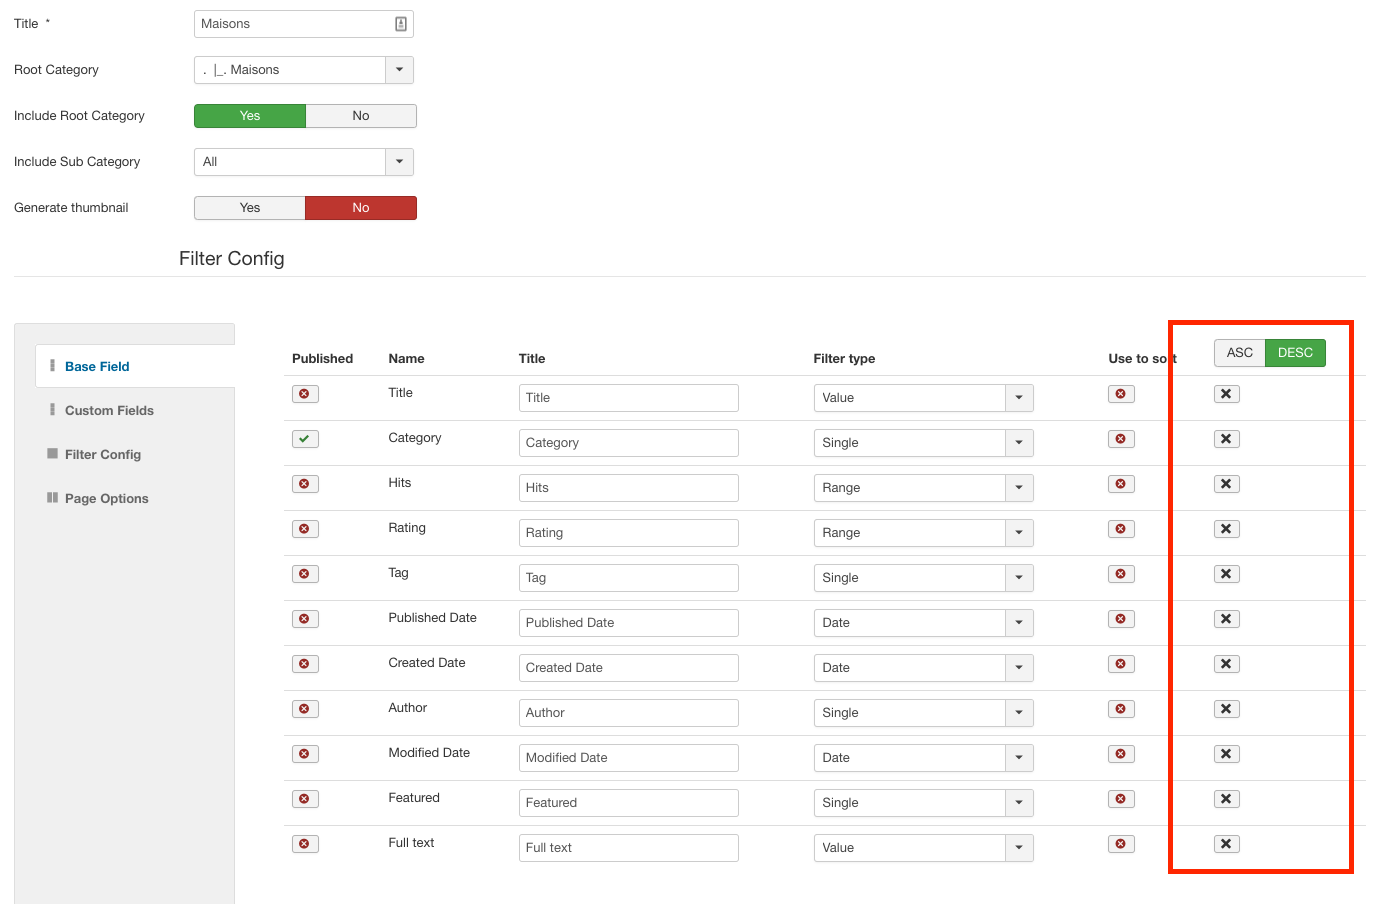Viewport: 1377px width, 904px height.
Task: Click the X sort-order icon in Rating row
Action: tap(1226, 529)
